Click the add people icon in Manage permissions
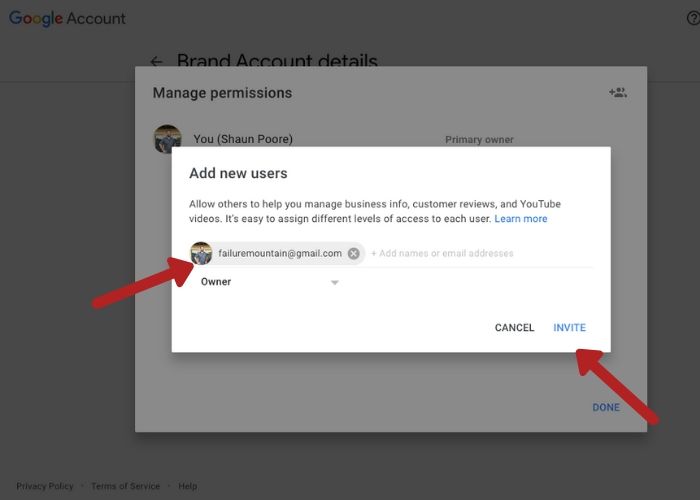The image size is (700, 500). (x=618, y=92)
